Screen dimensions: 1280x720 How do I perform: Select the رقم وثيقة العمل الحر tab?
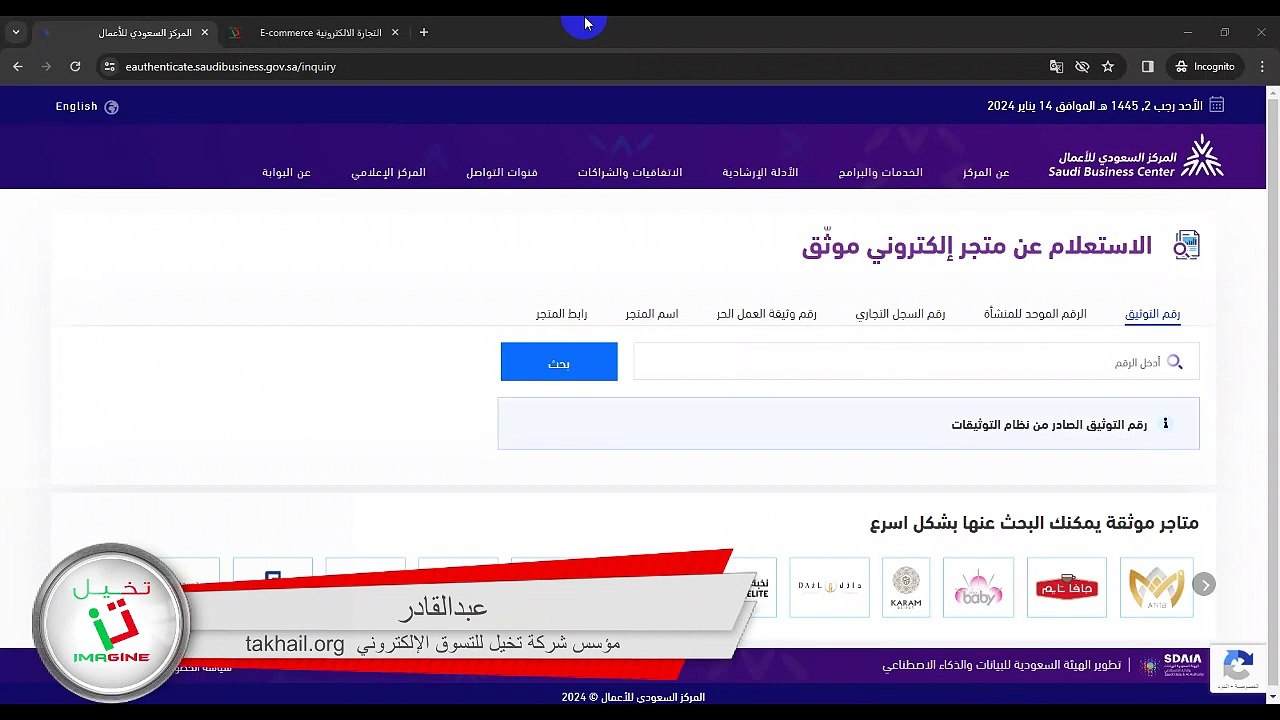coord(766,314)
